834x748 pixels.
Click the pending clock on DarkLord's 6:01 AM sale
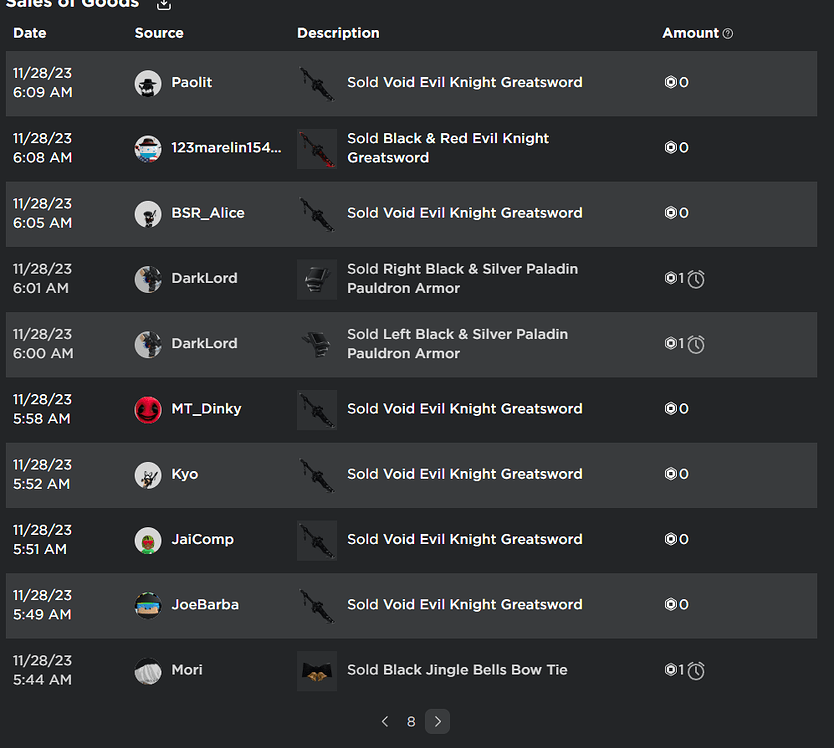(x=696, y=279)
